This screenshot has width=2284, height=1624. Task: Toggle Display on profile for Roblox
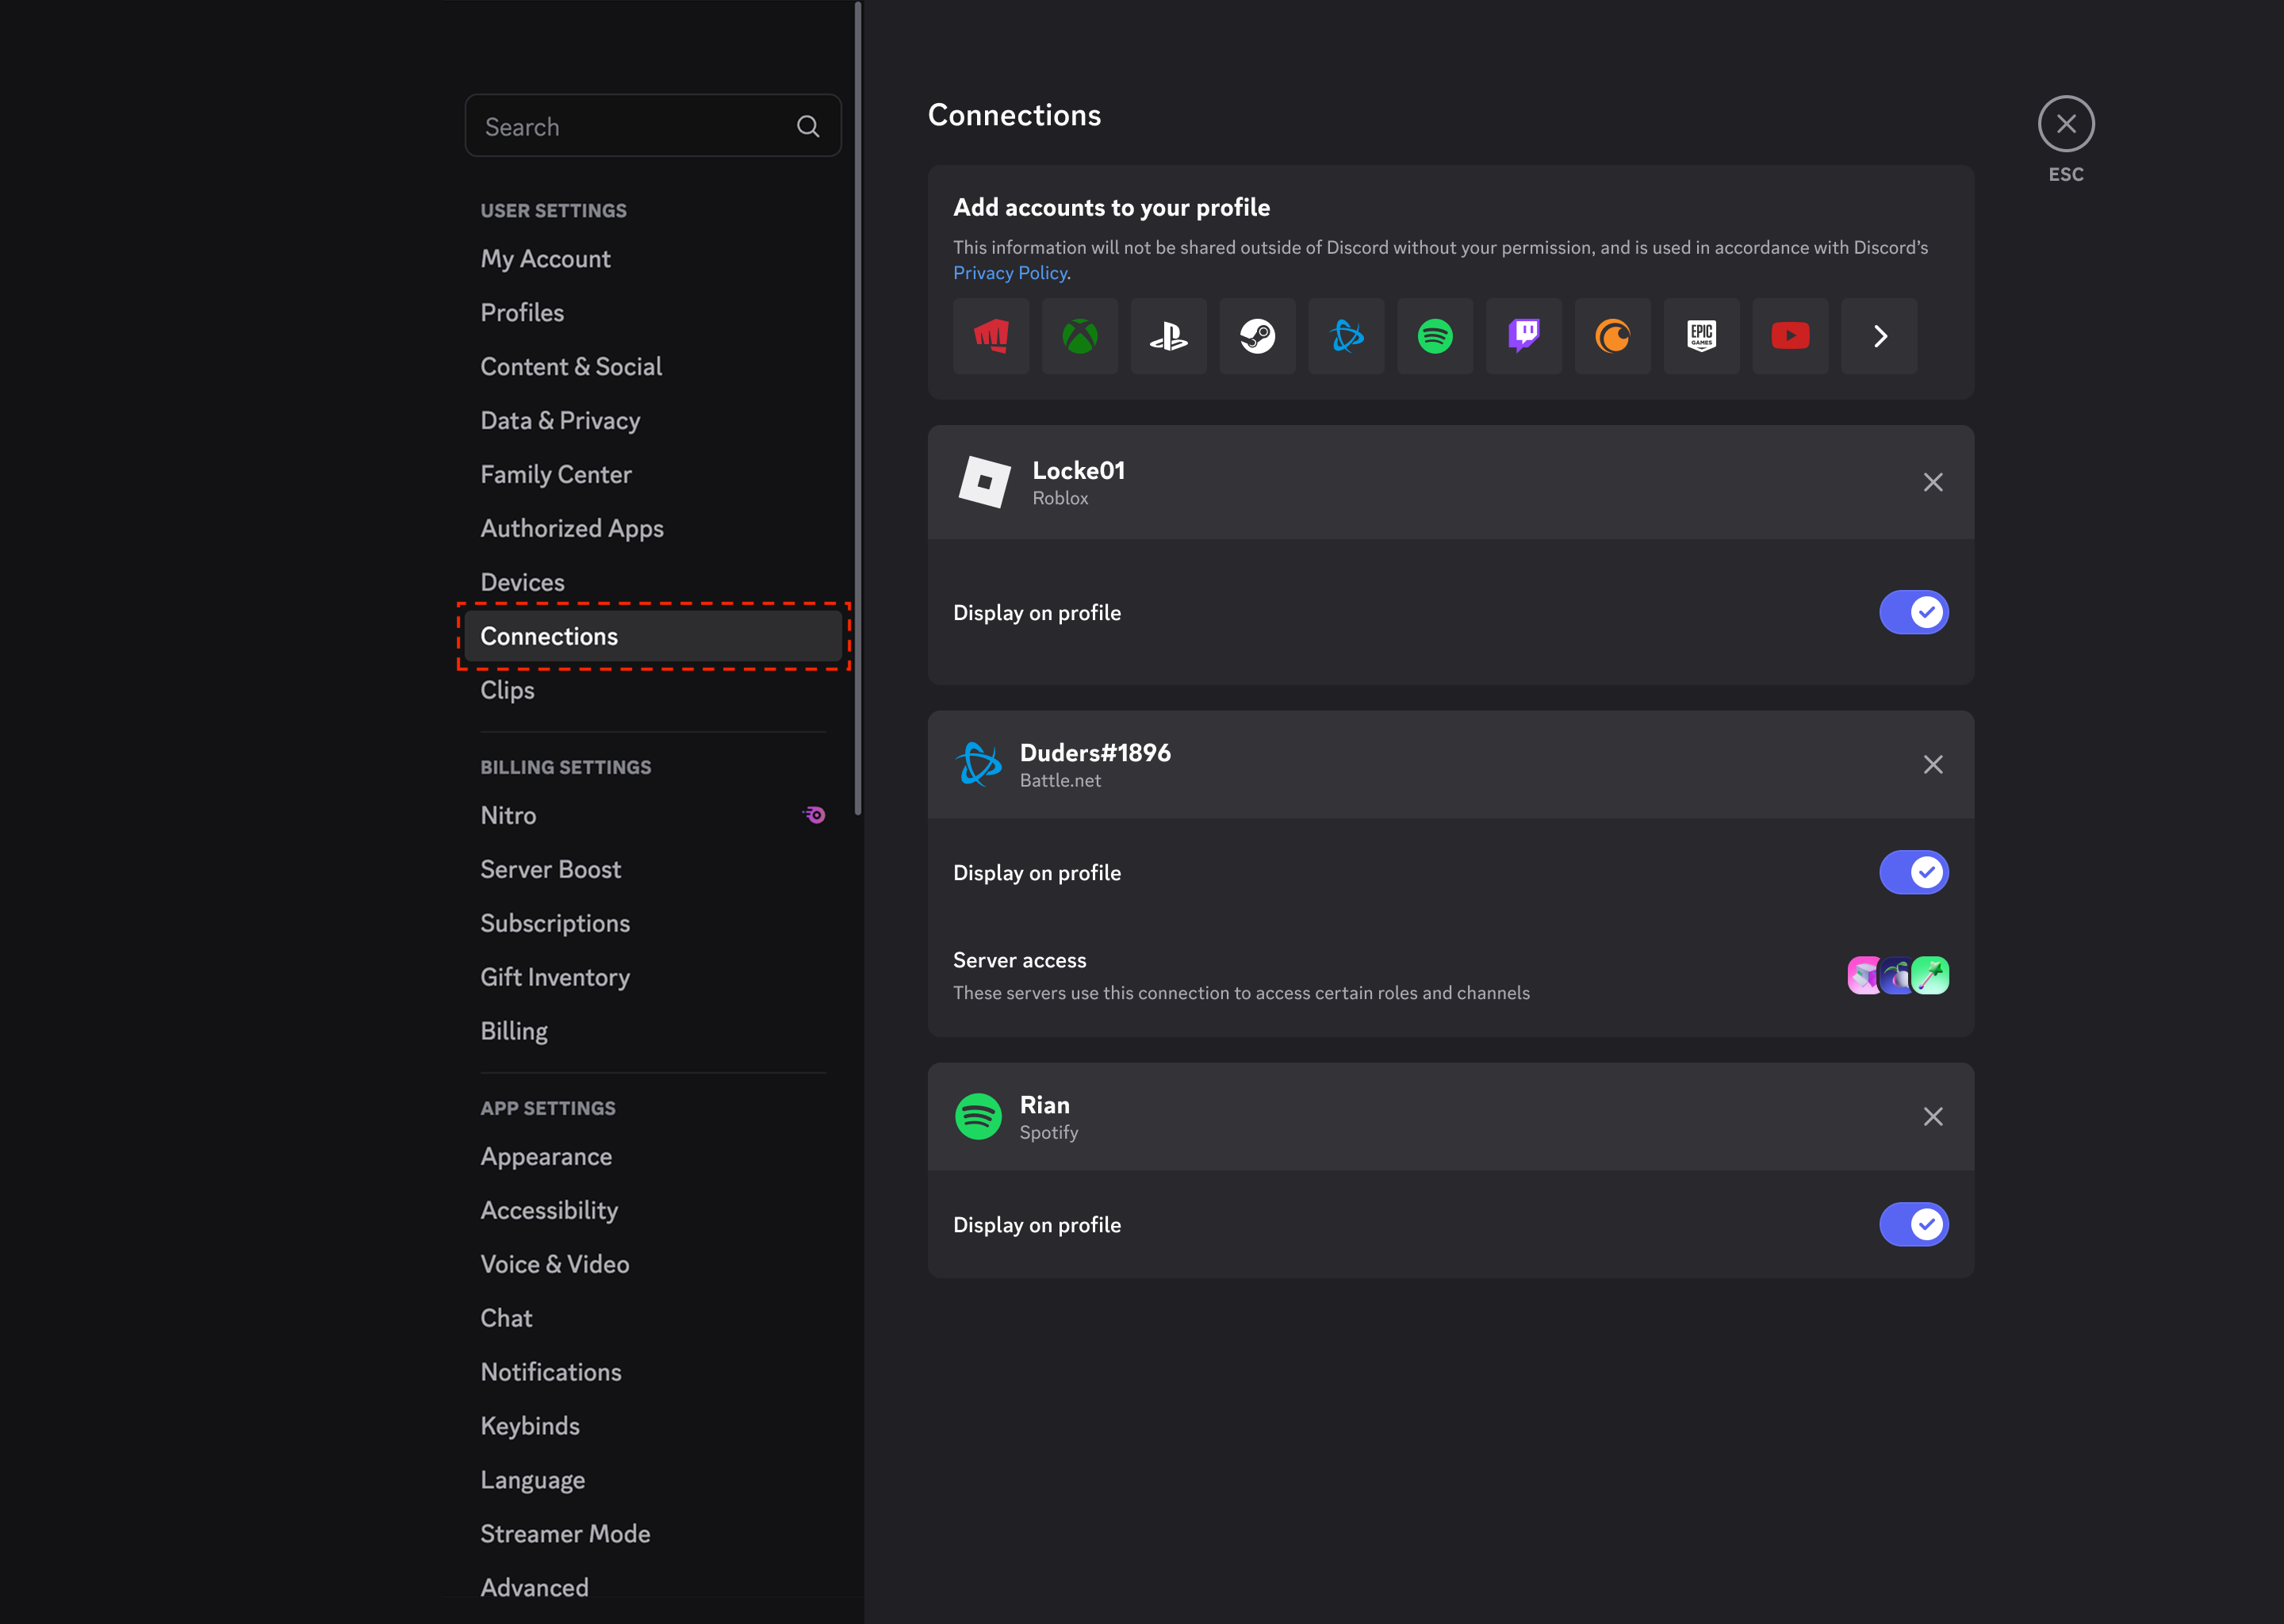point(1913,612)
